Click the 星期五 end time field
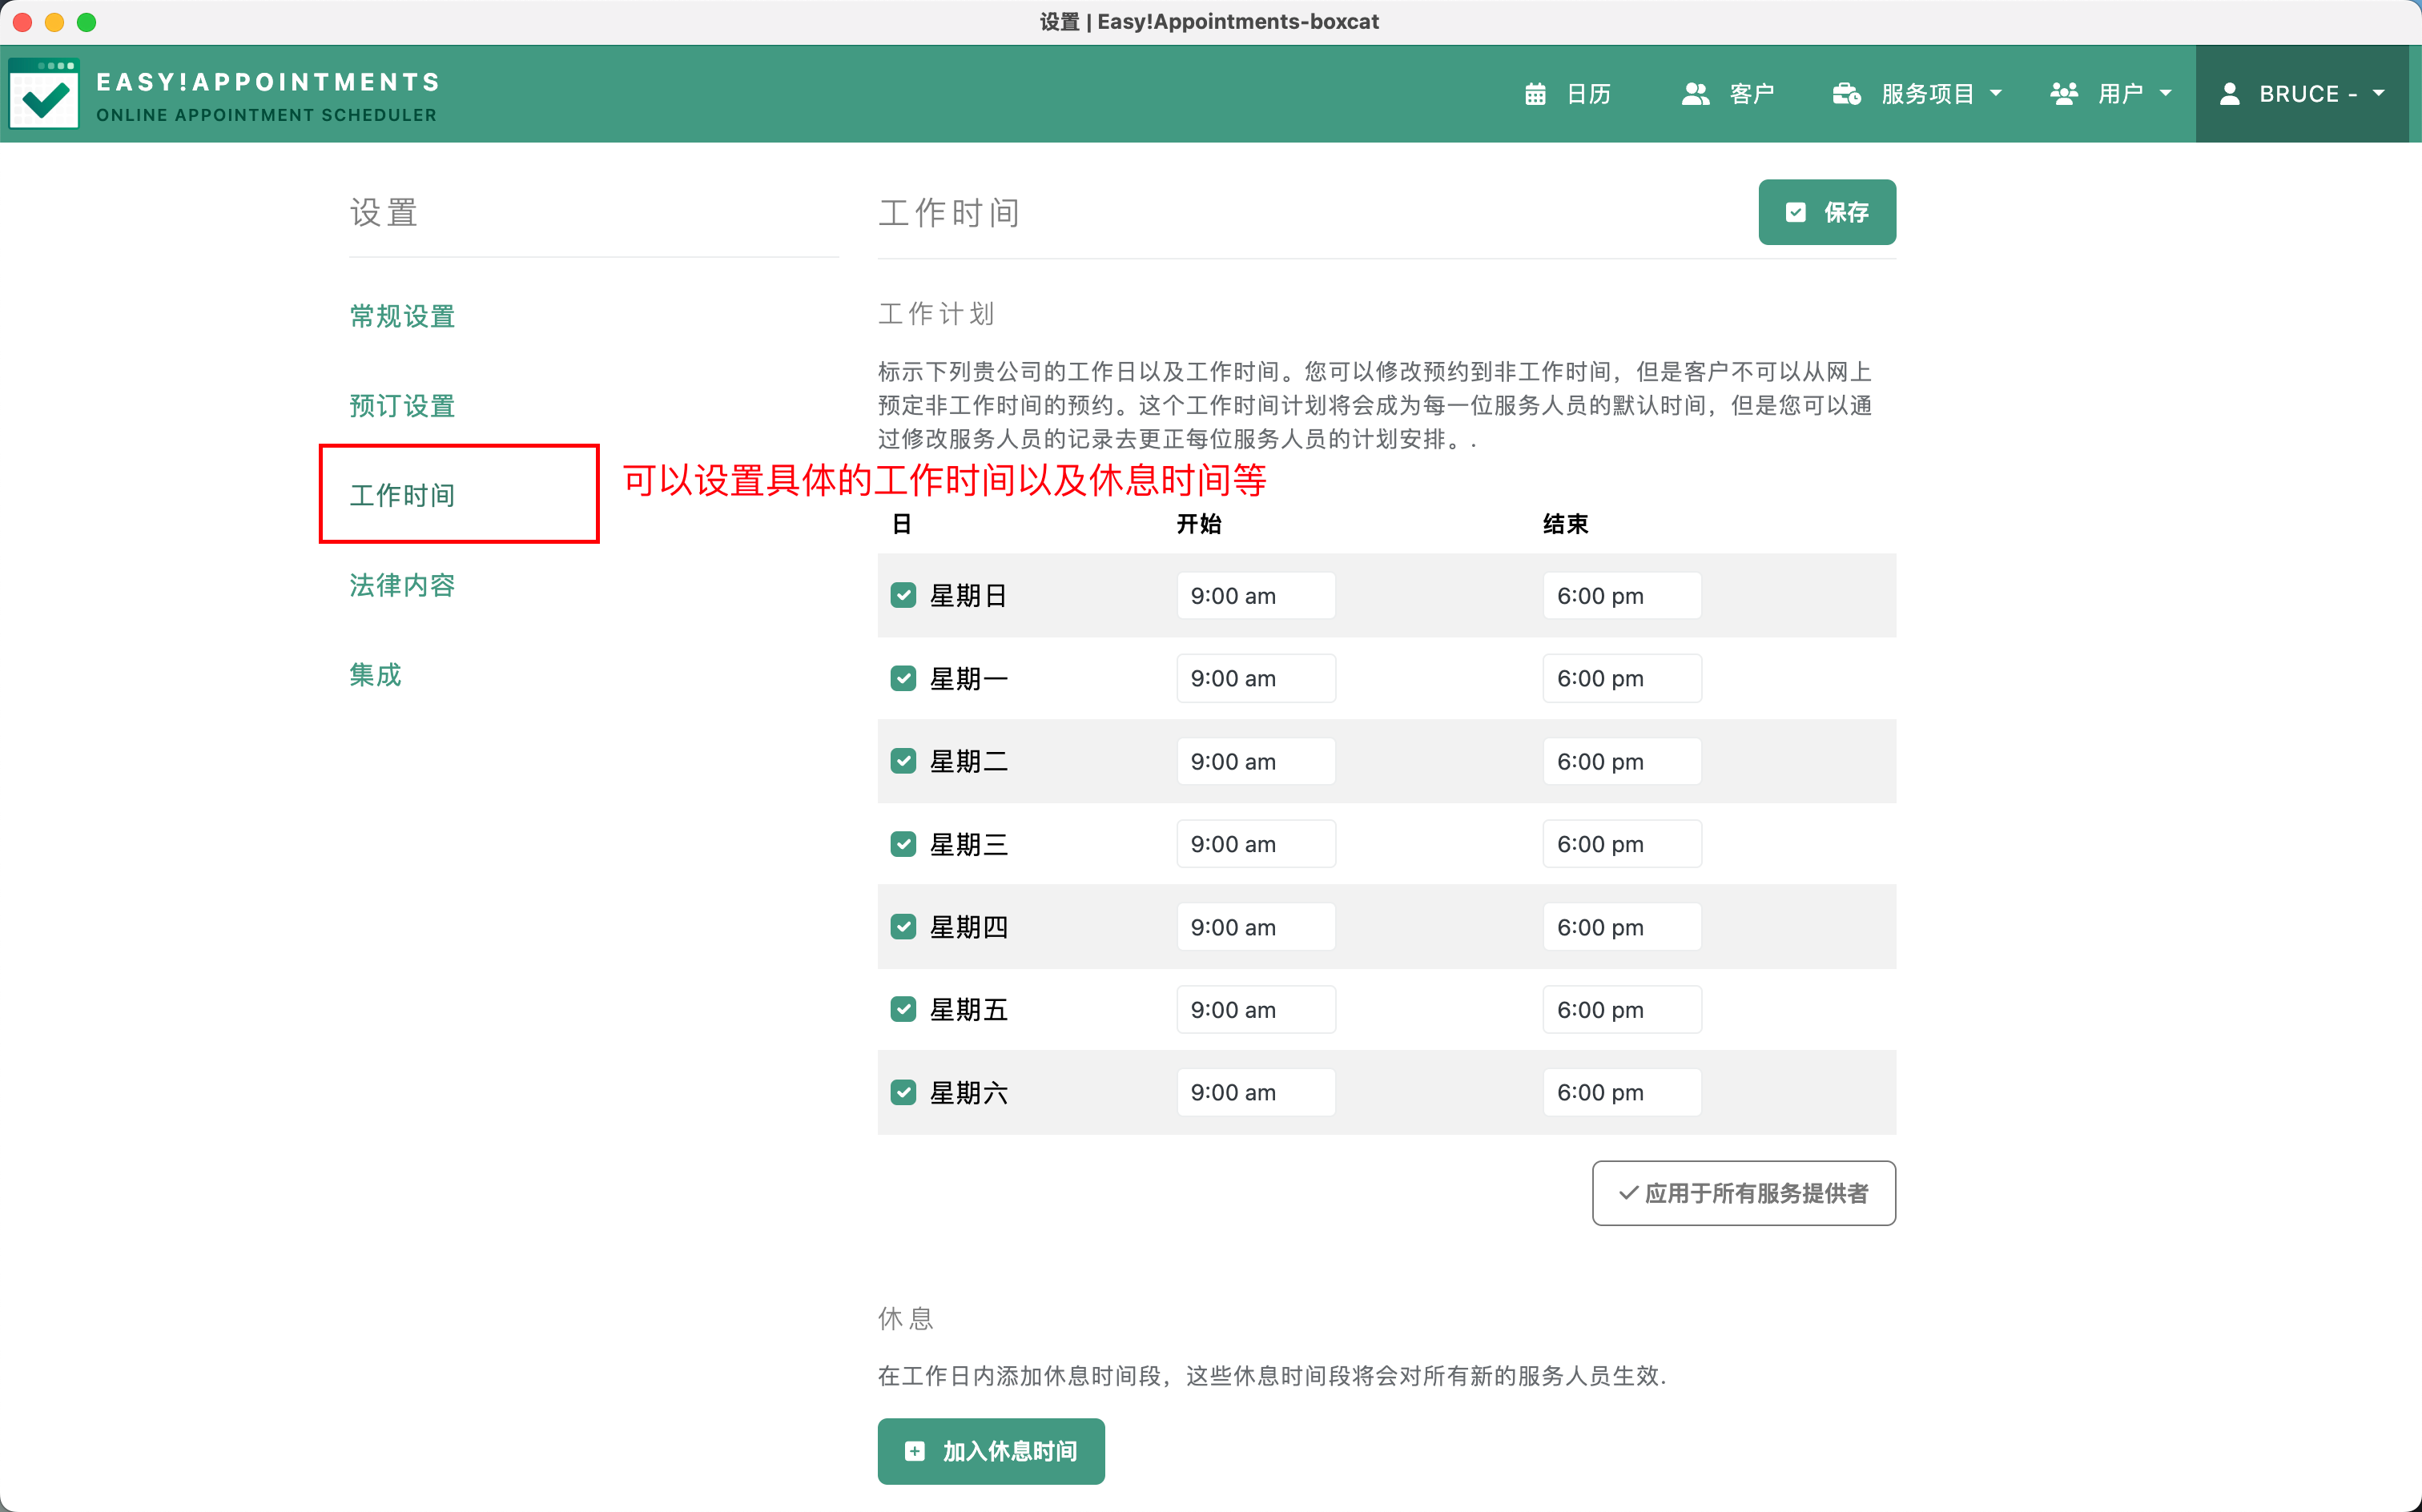 (x=1621, y=1009)
